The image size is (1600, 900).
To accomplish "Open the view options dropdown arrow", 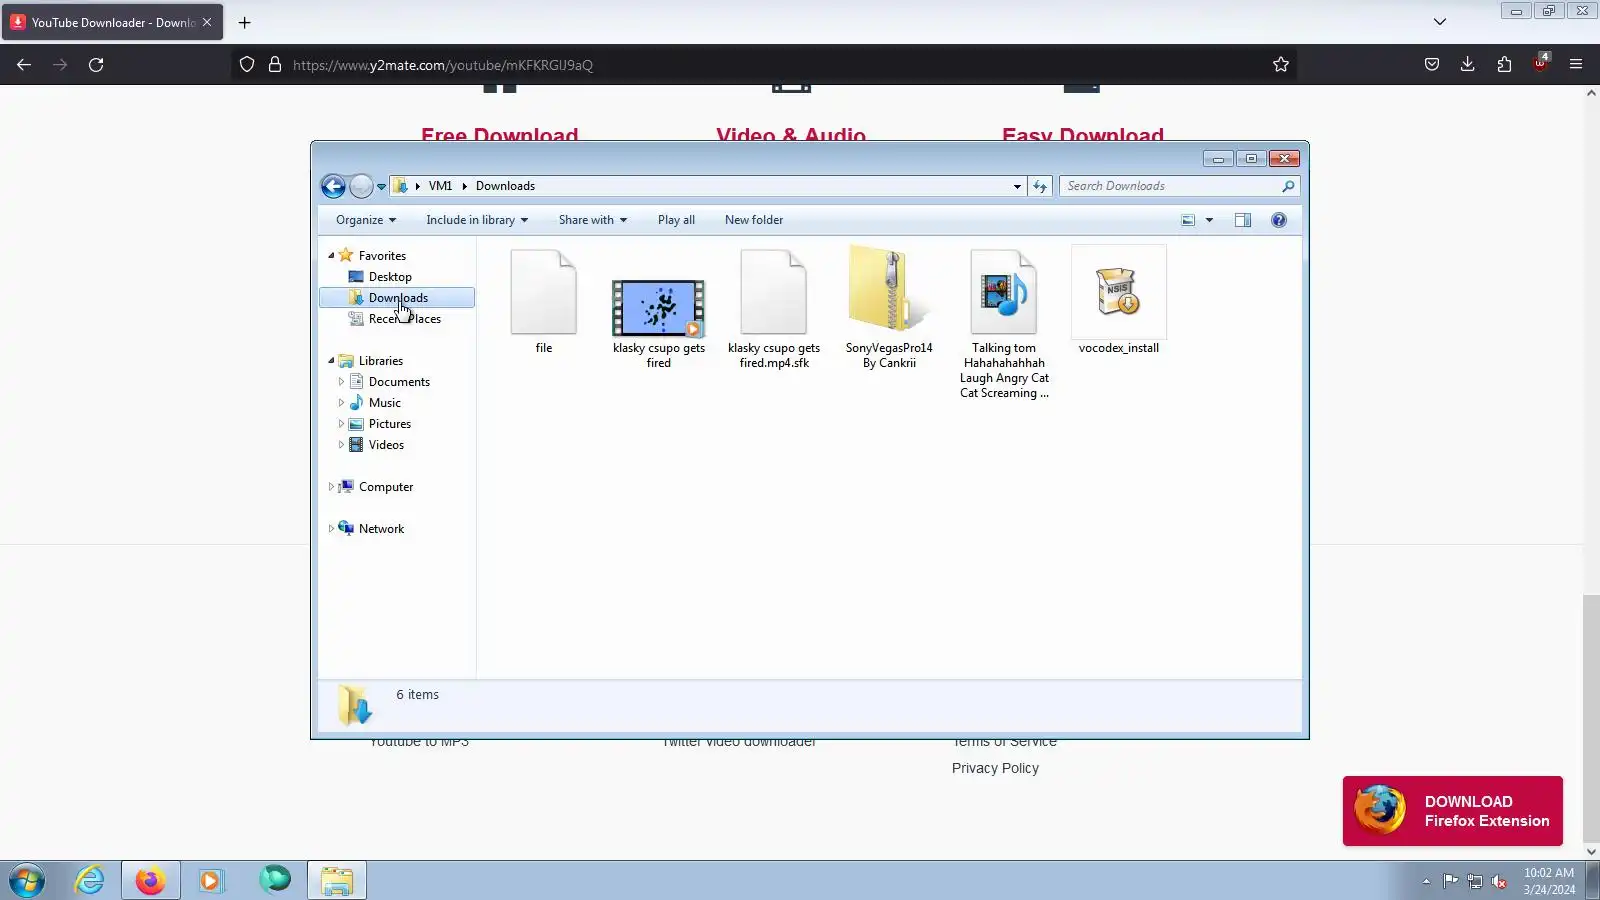I will (x=1209, y=220).
